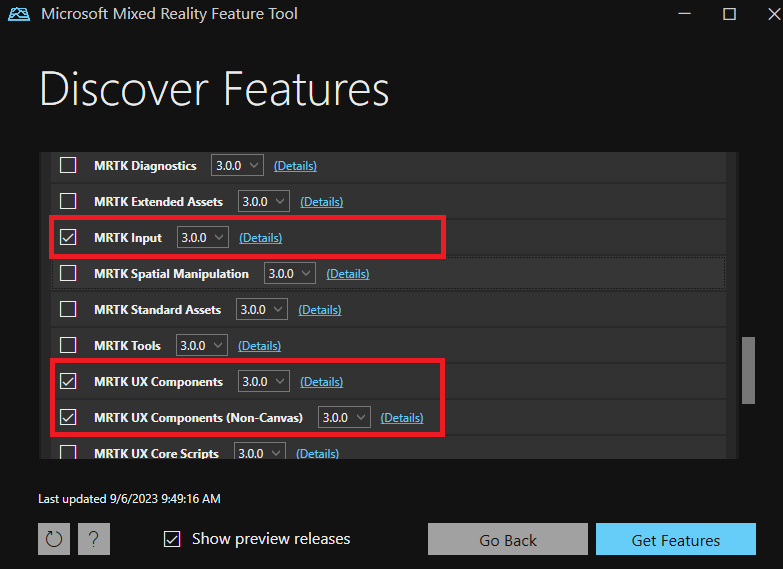This screenshot has width=783, height=569.
Task: Open MRTK UX Components version dropdown
Action: tap(264, 381)
